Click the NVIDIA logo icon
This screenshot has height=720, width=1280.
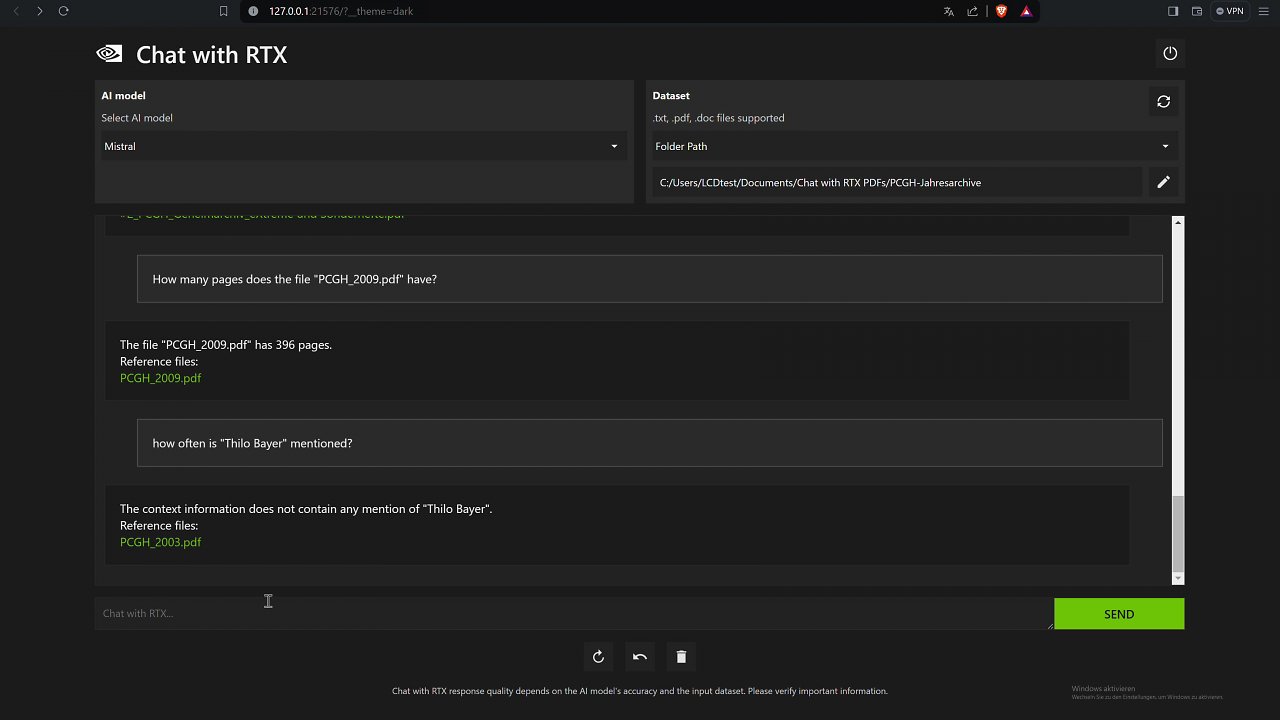[x=109, y=54]
